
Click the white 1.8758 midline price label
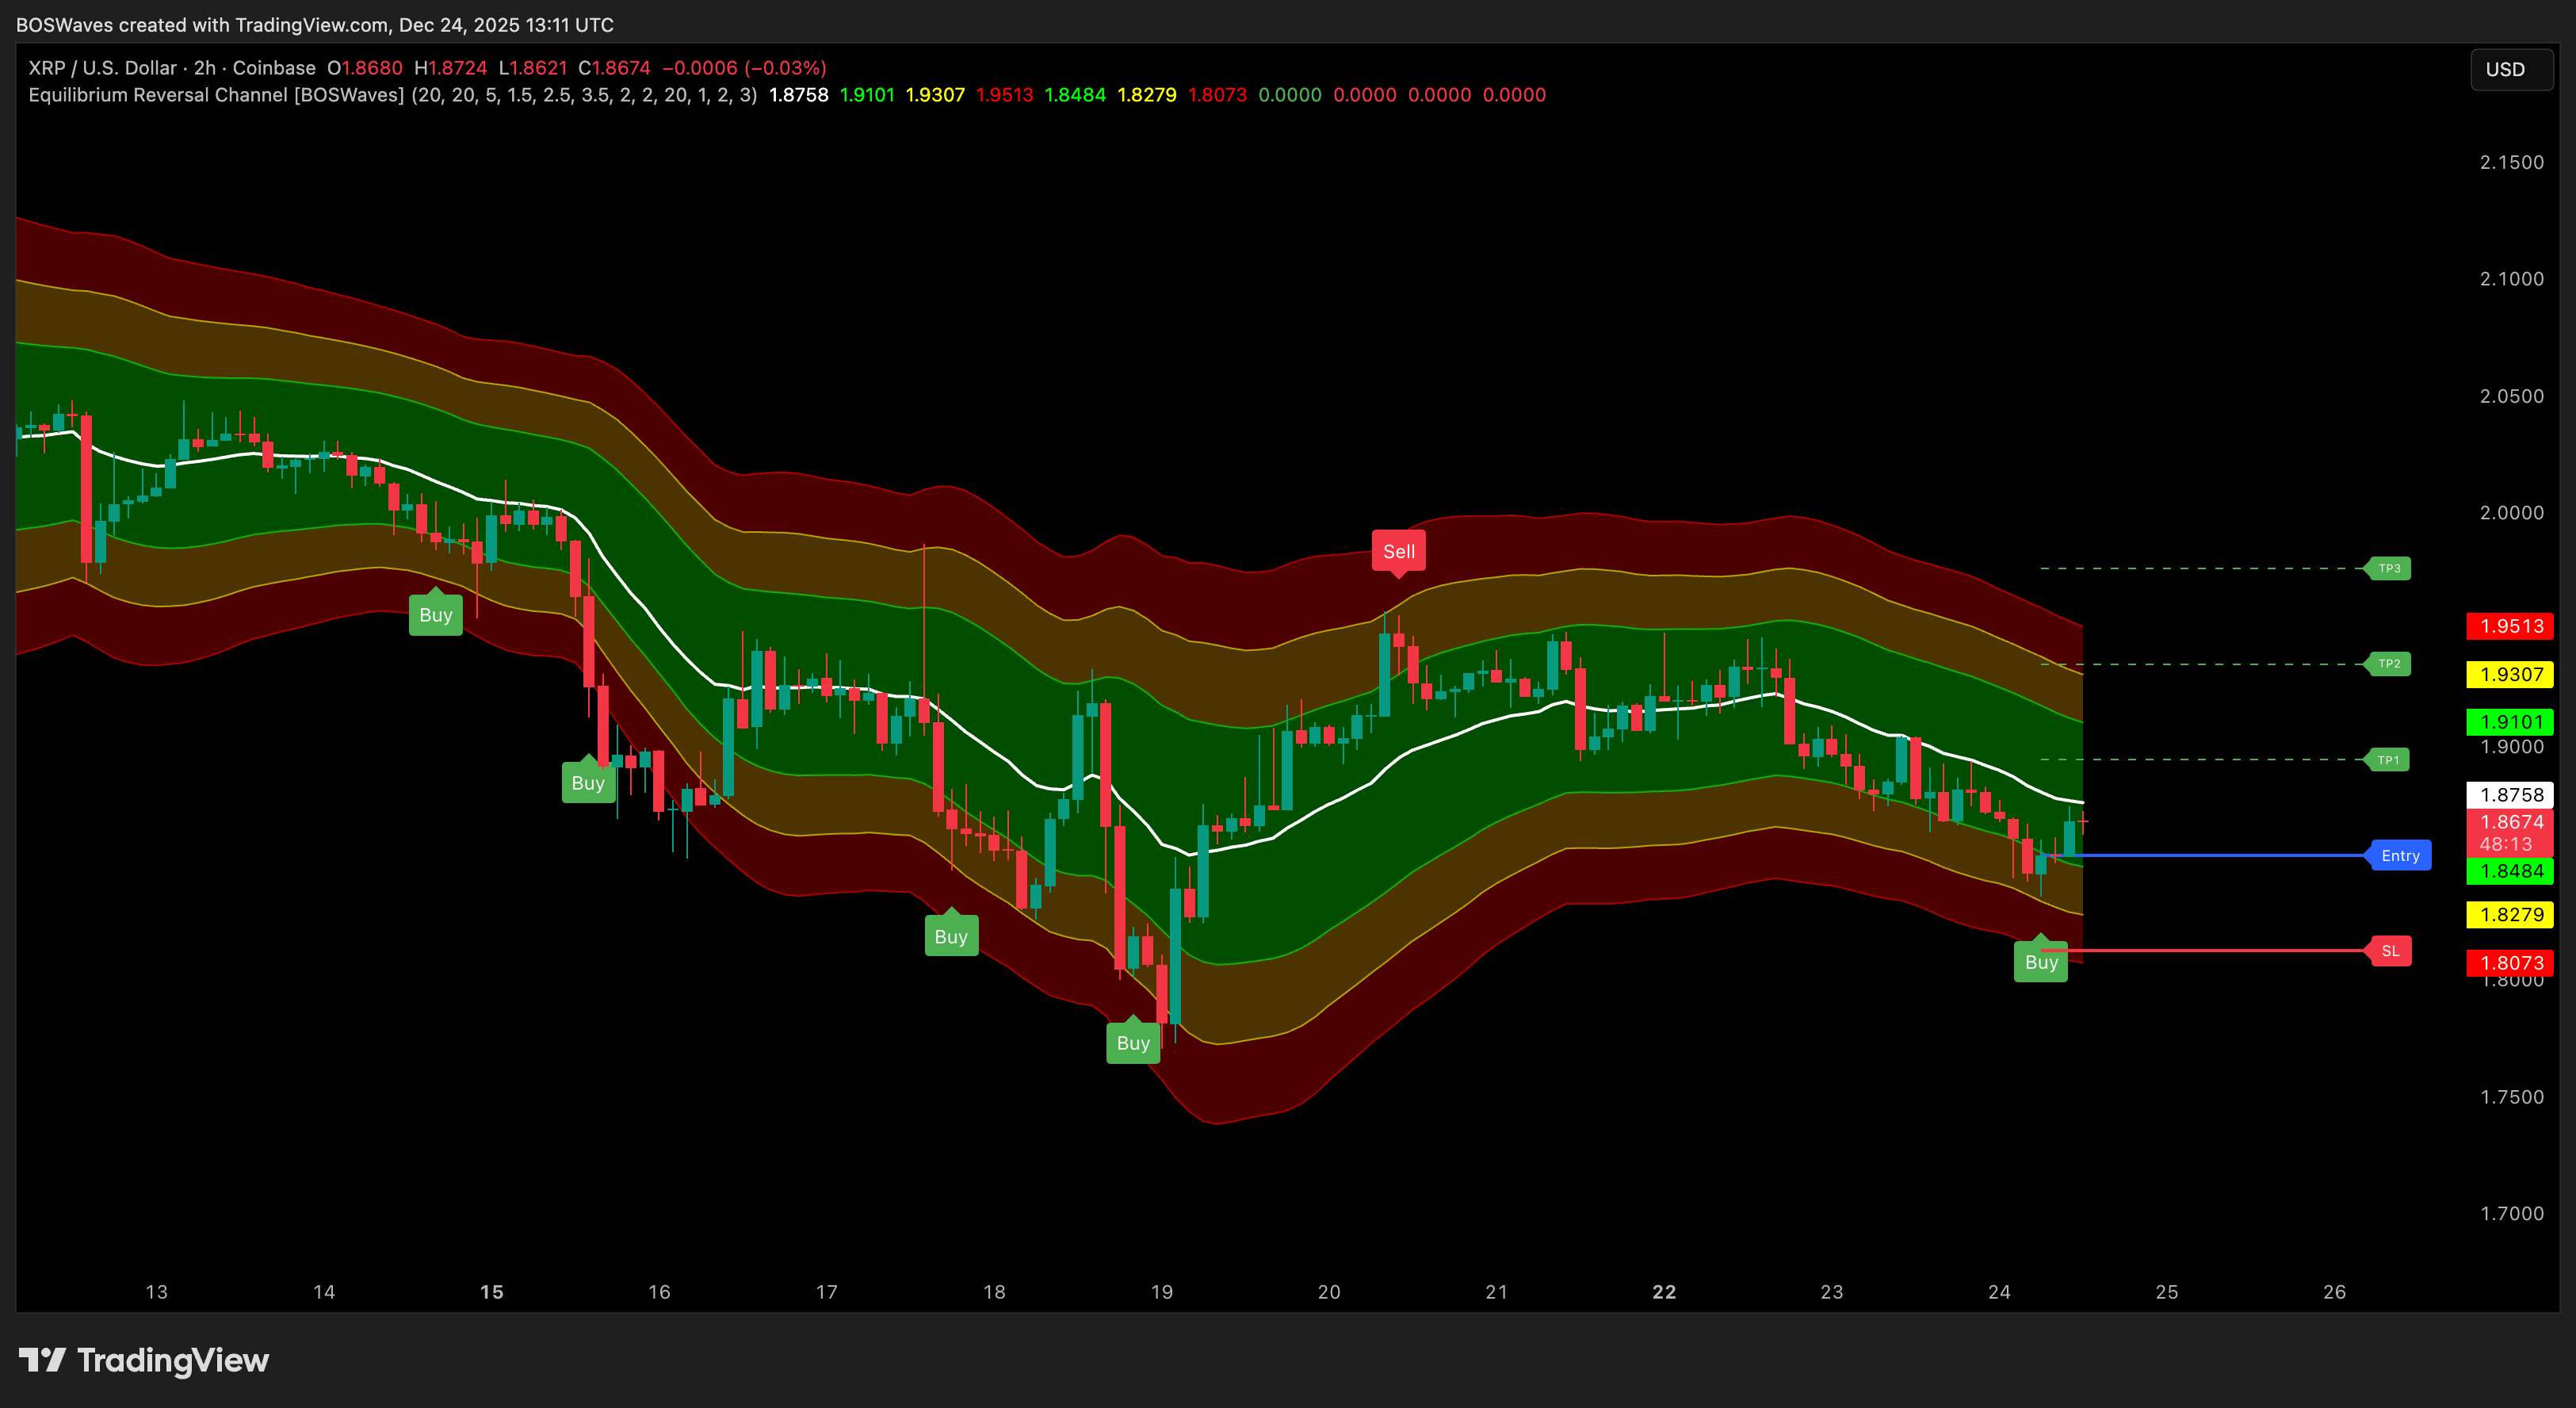2511,794
